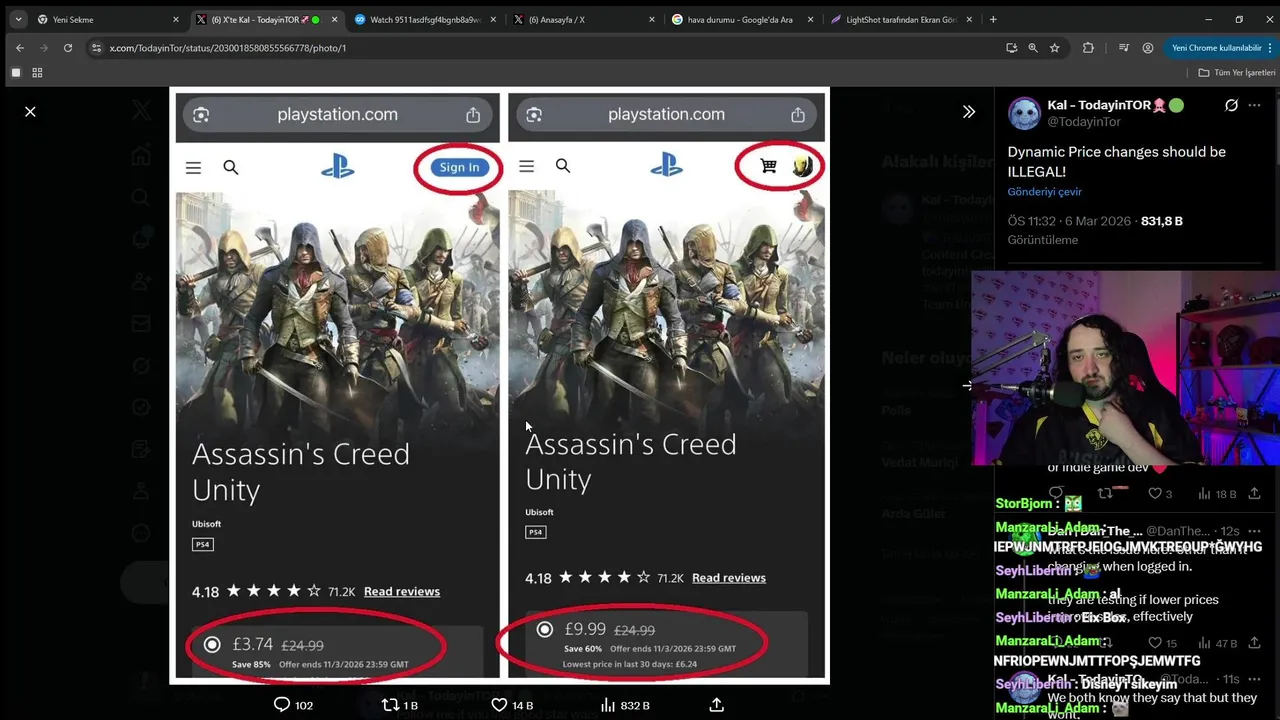
Task: Open apps grid icon in bookmarks bar
Action: tap(37, 73)
